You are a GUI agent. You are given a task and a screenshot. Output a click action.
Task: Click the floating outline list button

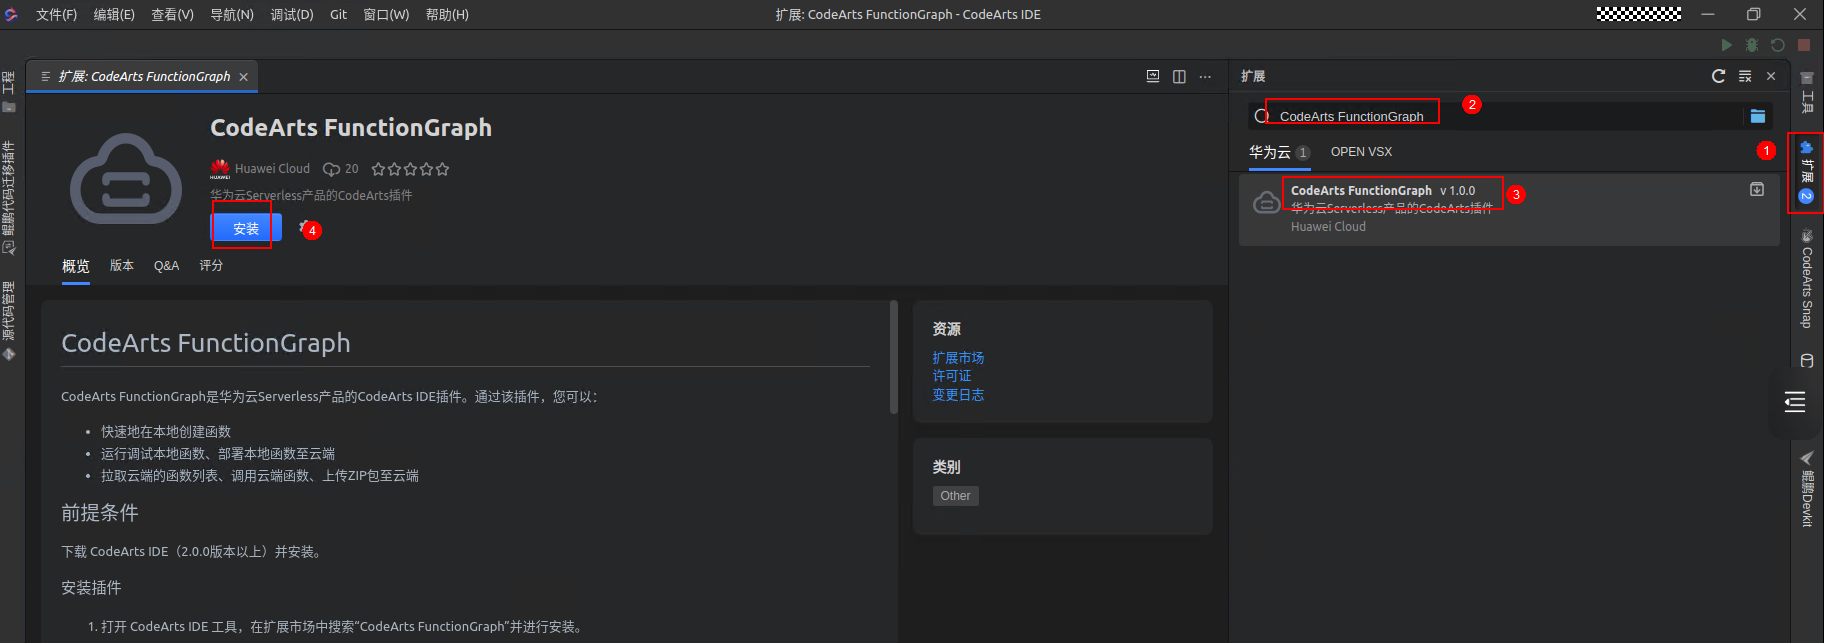[x=1795, y=402]
